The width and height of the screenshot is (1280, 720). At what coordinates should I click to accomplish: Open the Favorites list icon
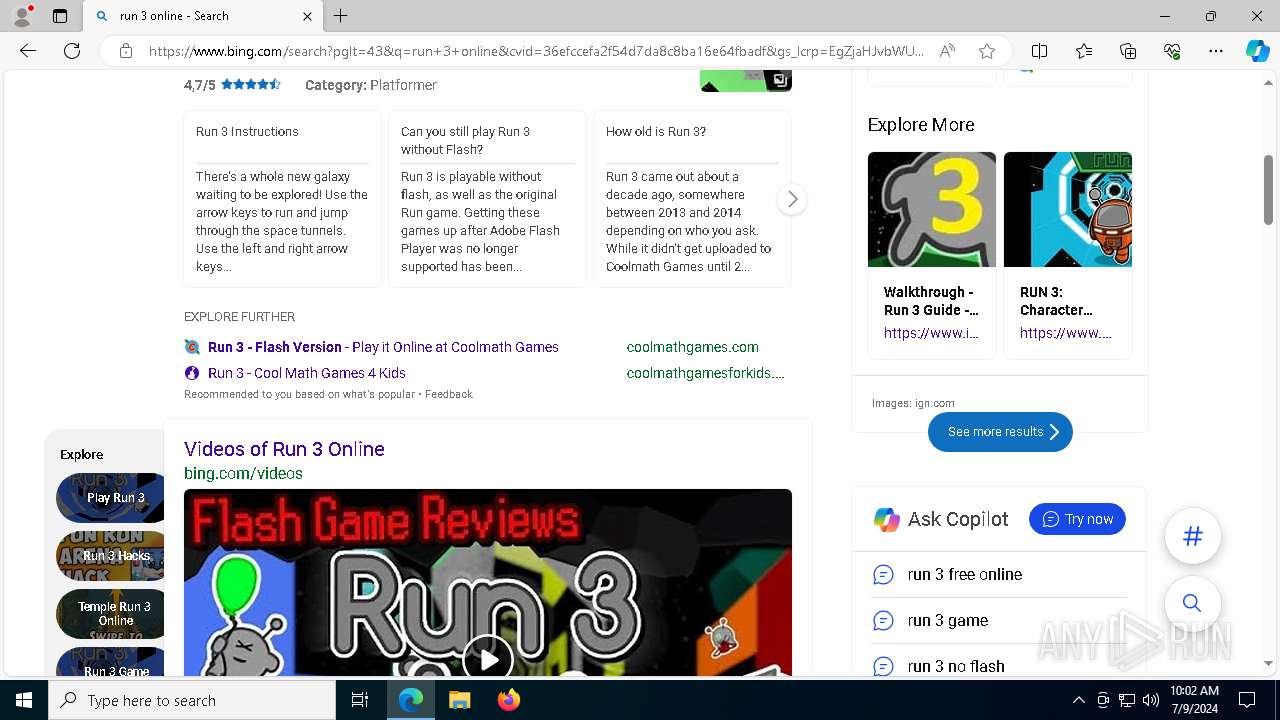[x=1084, y=51]
